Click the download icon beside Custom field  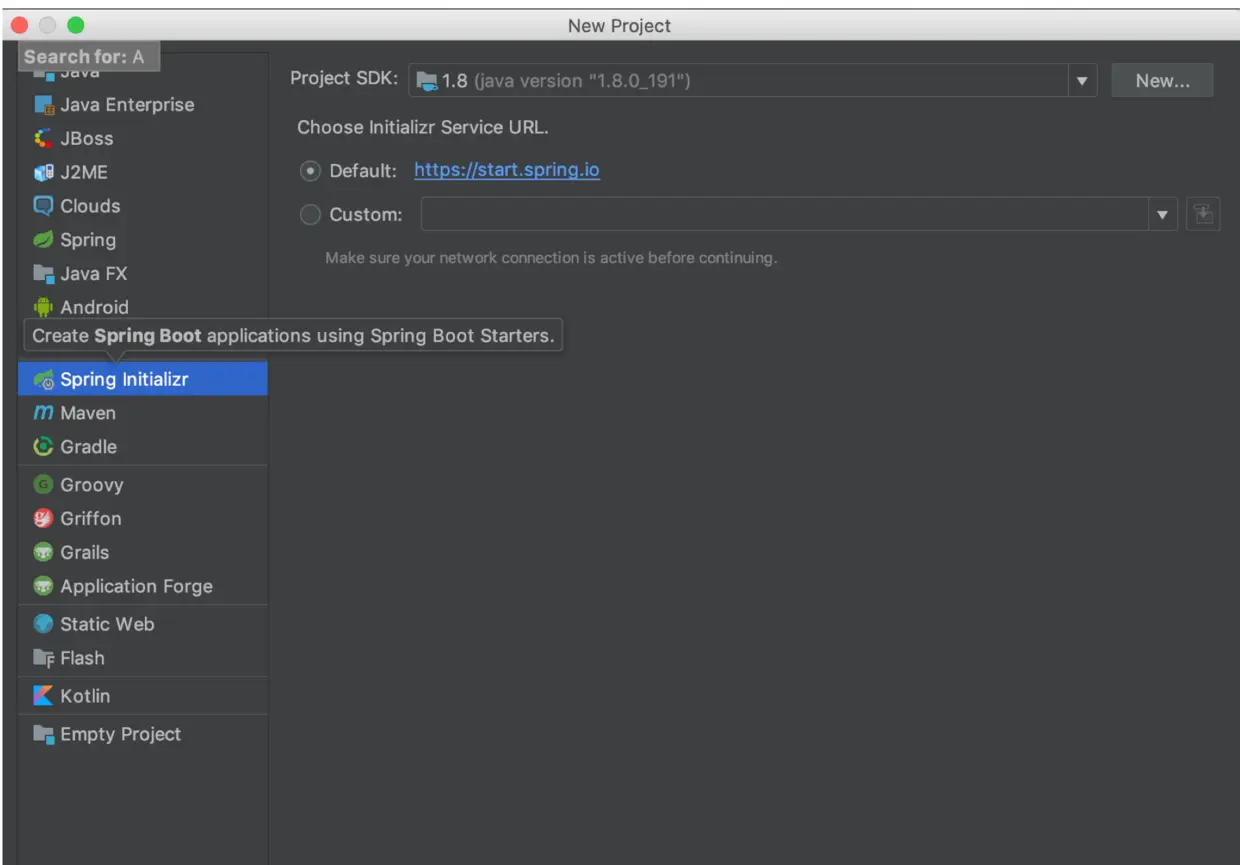1203,214
